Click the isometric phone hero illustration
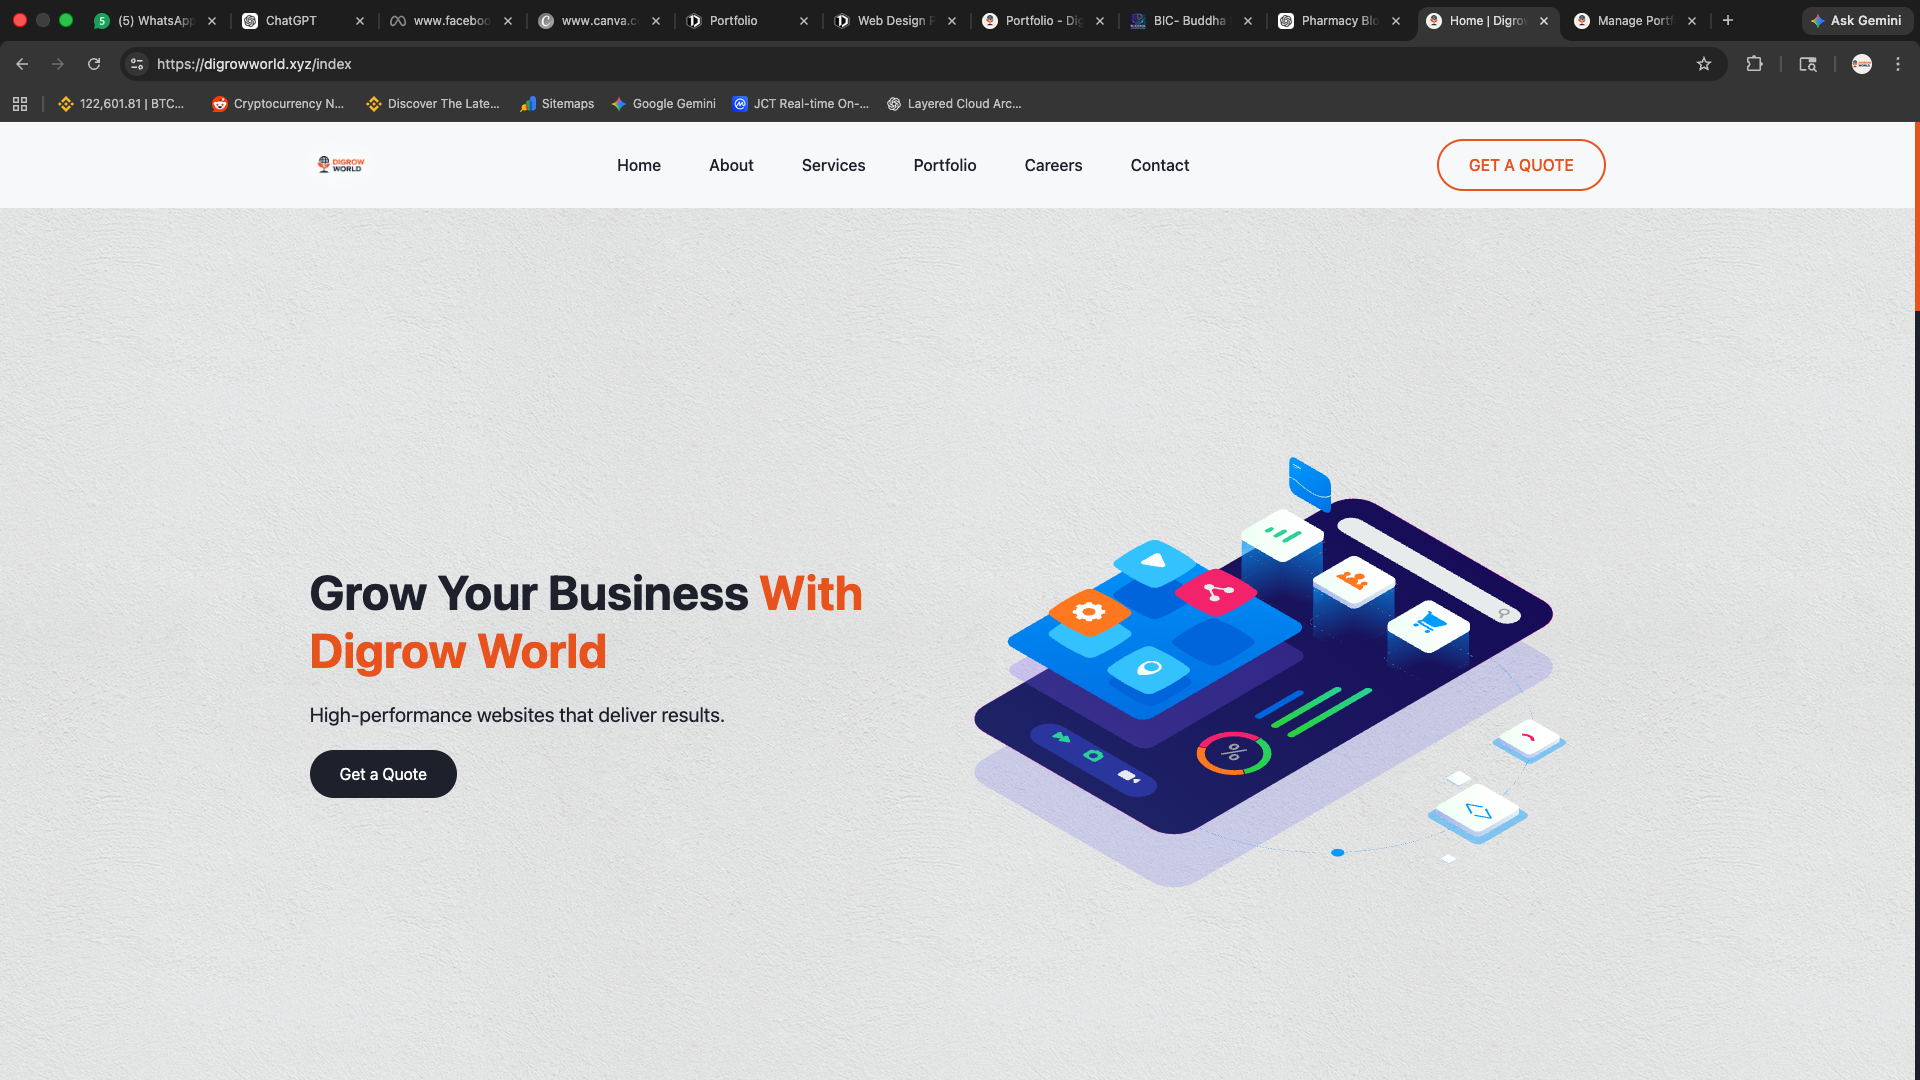Viewport: 1920px width, 1080px height. pyautogui.click(x=1270, y=672)
